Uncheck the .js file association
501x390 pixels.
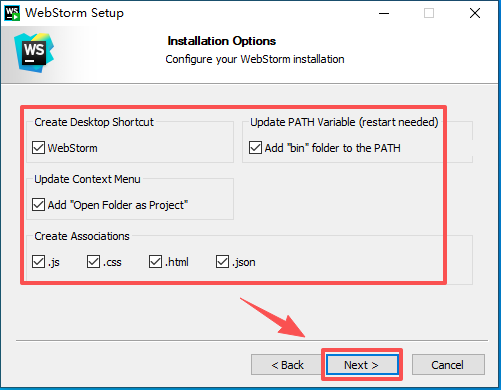(x=38, y=262)
